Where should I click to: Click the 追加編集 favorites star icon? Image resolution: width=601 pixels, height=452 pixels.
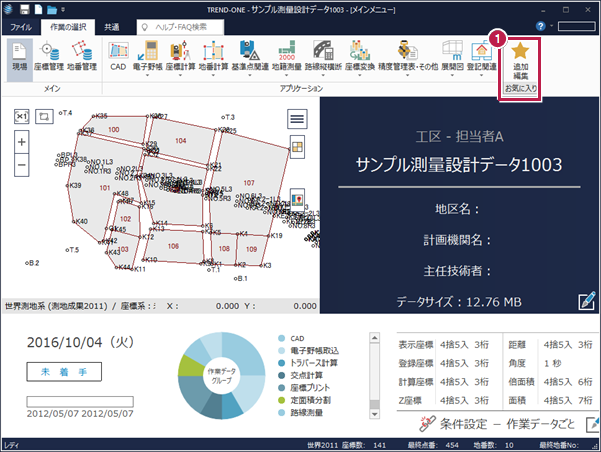point(520,61)
